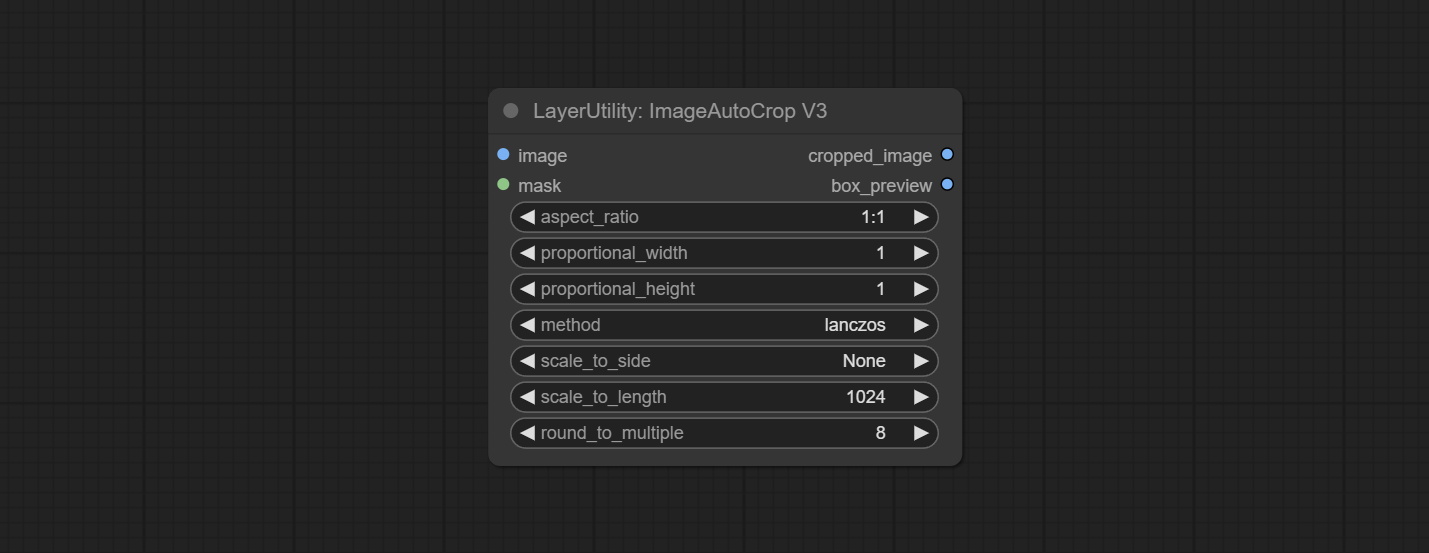Screen dimensions: 1429x553
Task: Open the aspect_ratio 1:1 dropdown
Action: pos(724,217)
